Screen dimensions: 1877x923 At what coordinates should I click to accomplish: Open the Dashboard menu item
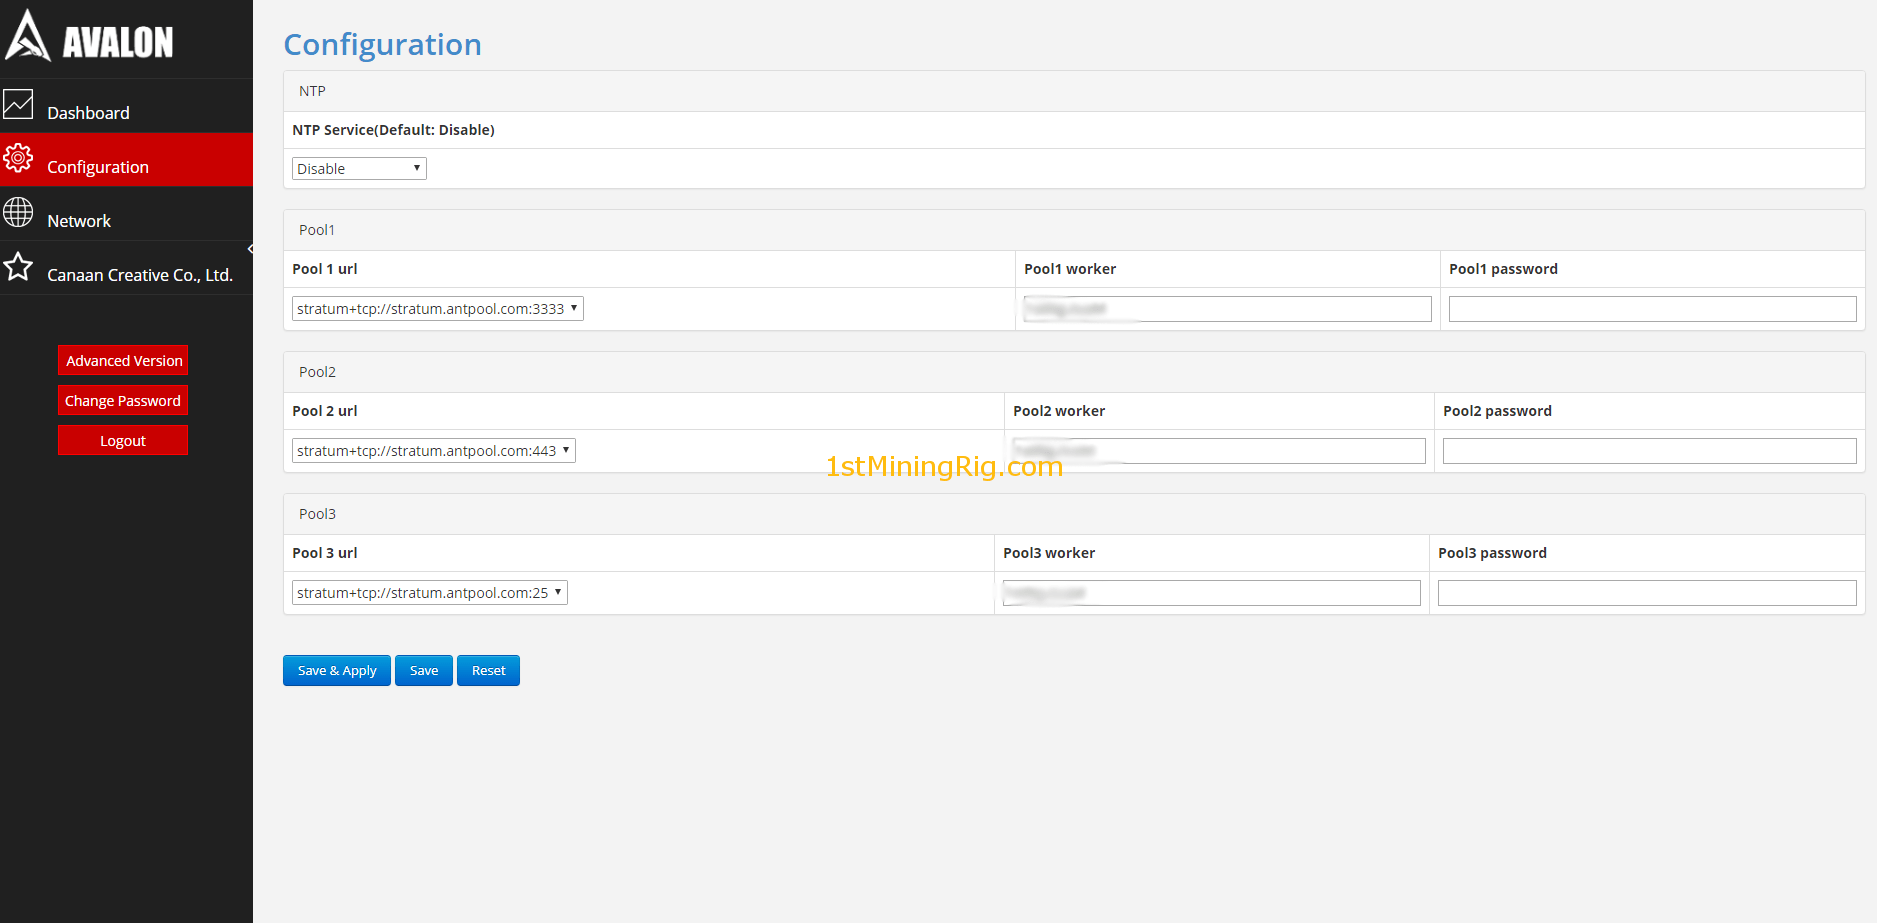126,106
